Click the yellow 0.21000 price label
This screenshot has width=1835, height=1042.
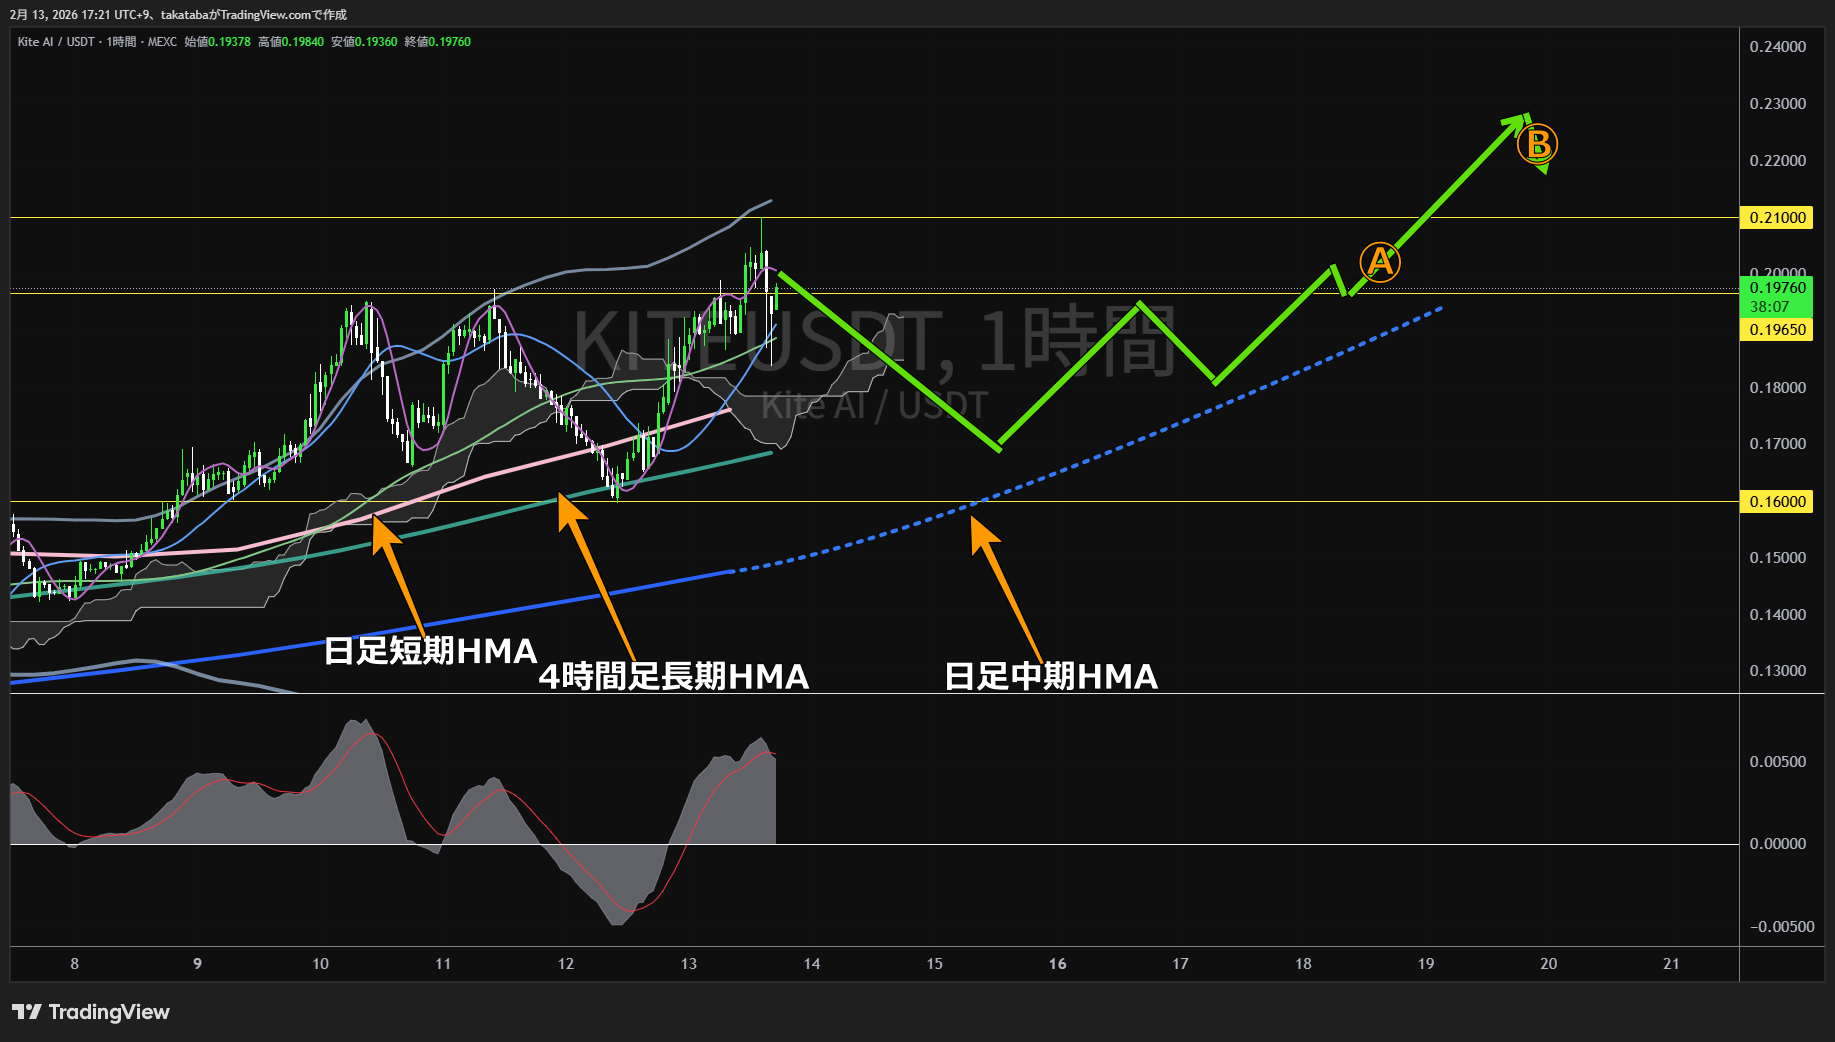[1777, 218]
